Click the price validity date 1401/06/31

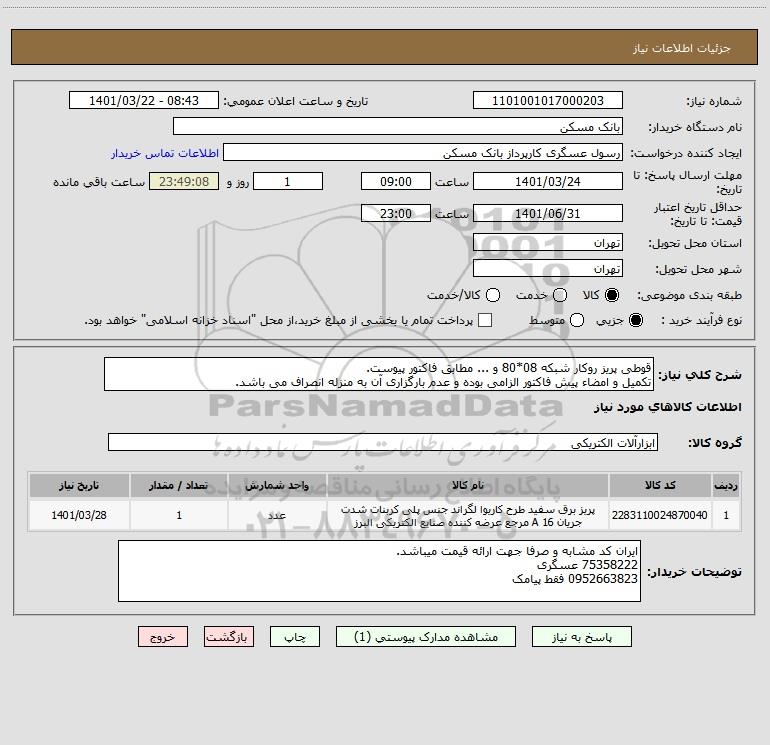coord(548,213)
